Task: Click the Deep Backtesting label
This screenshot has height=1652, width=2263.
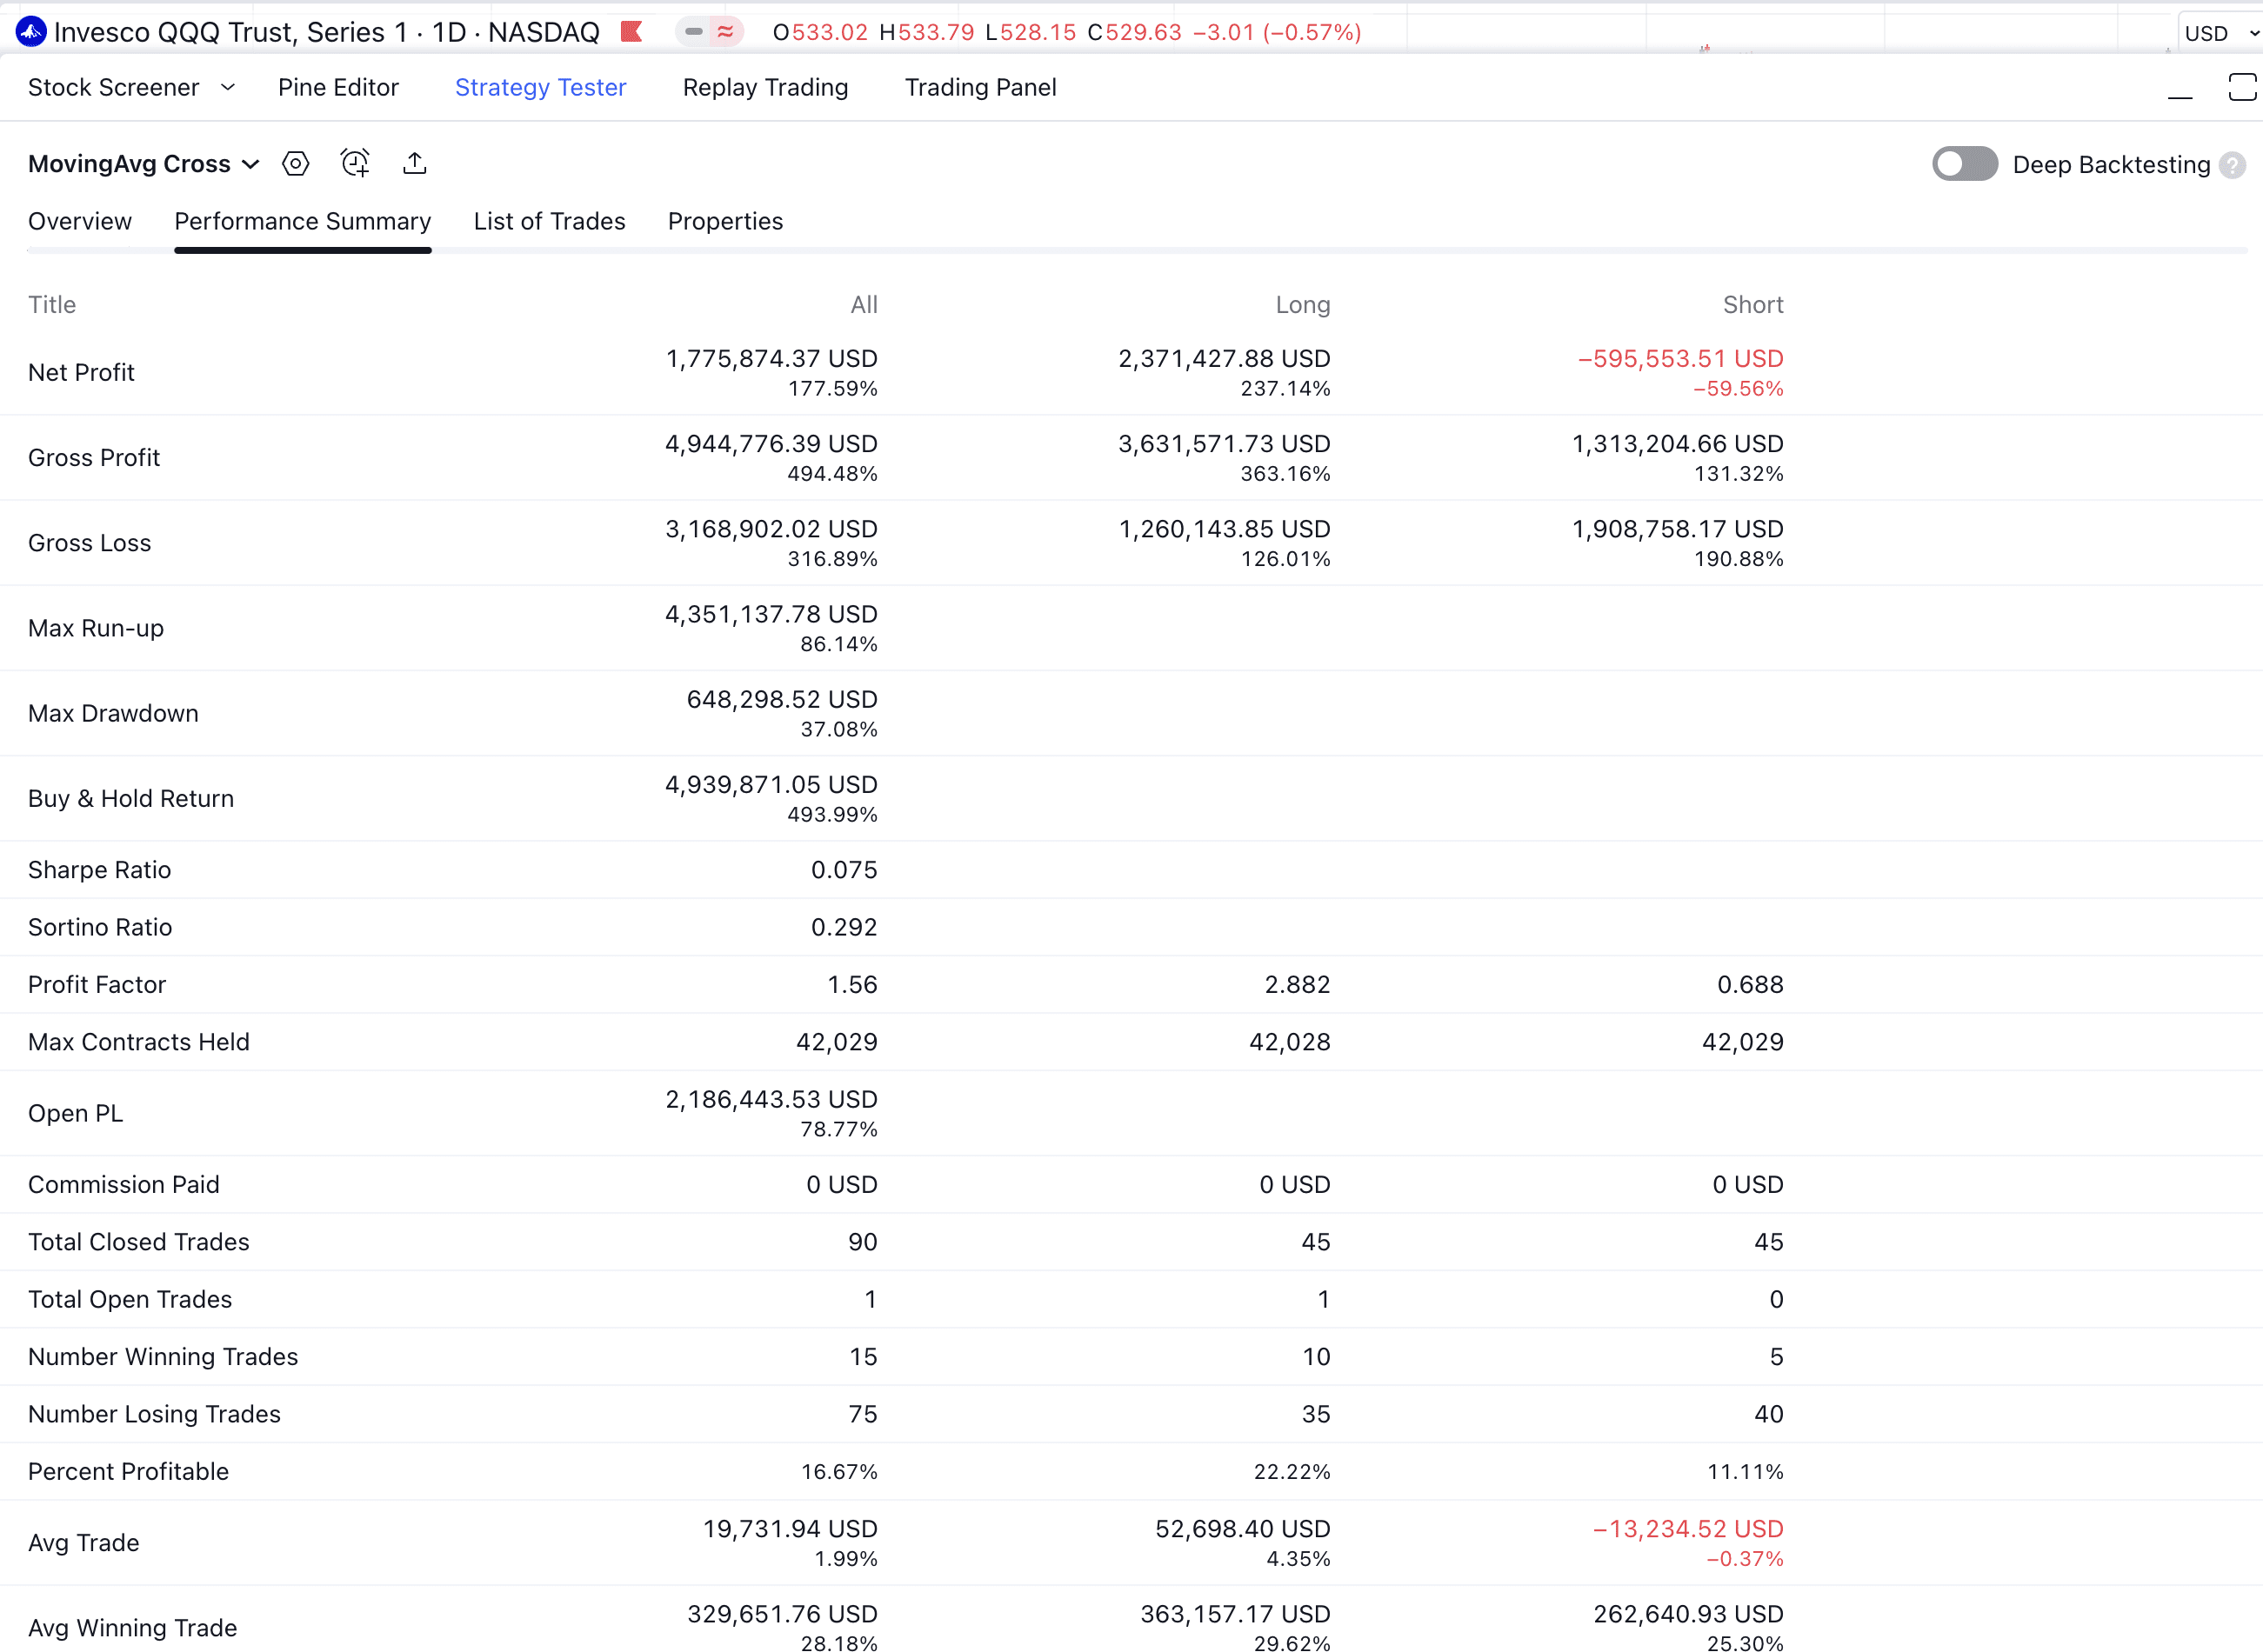Action: [x=2111, y=165]
